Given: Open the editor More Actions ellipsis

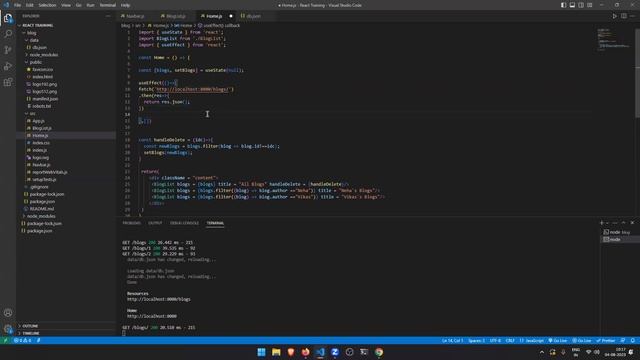Looking at the screenshot, I should [x=632, y=16].
